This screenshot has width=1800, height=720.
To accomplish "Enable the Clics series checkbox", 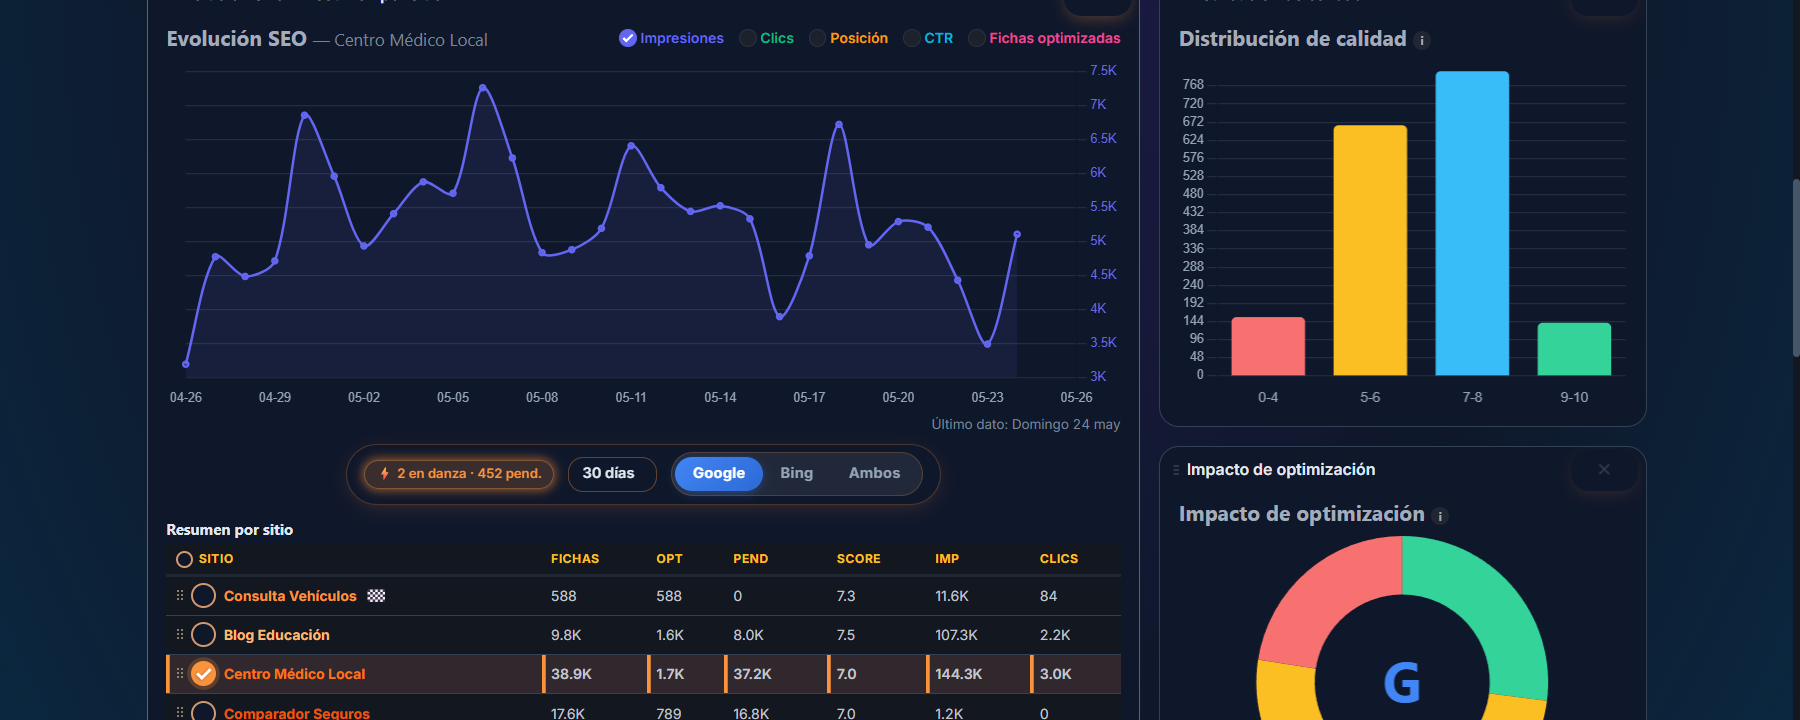I will [x=748, y=38].
